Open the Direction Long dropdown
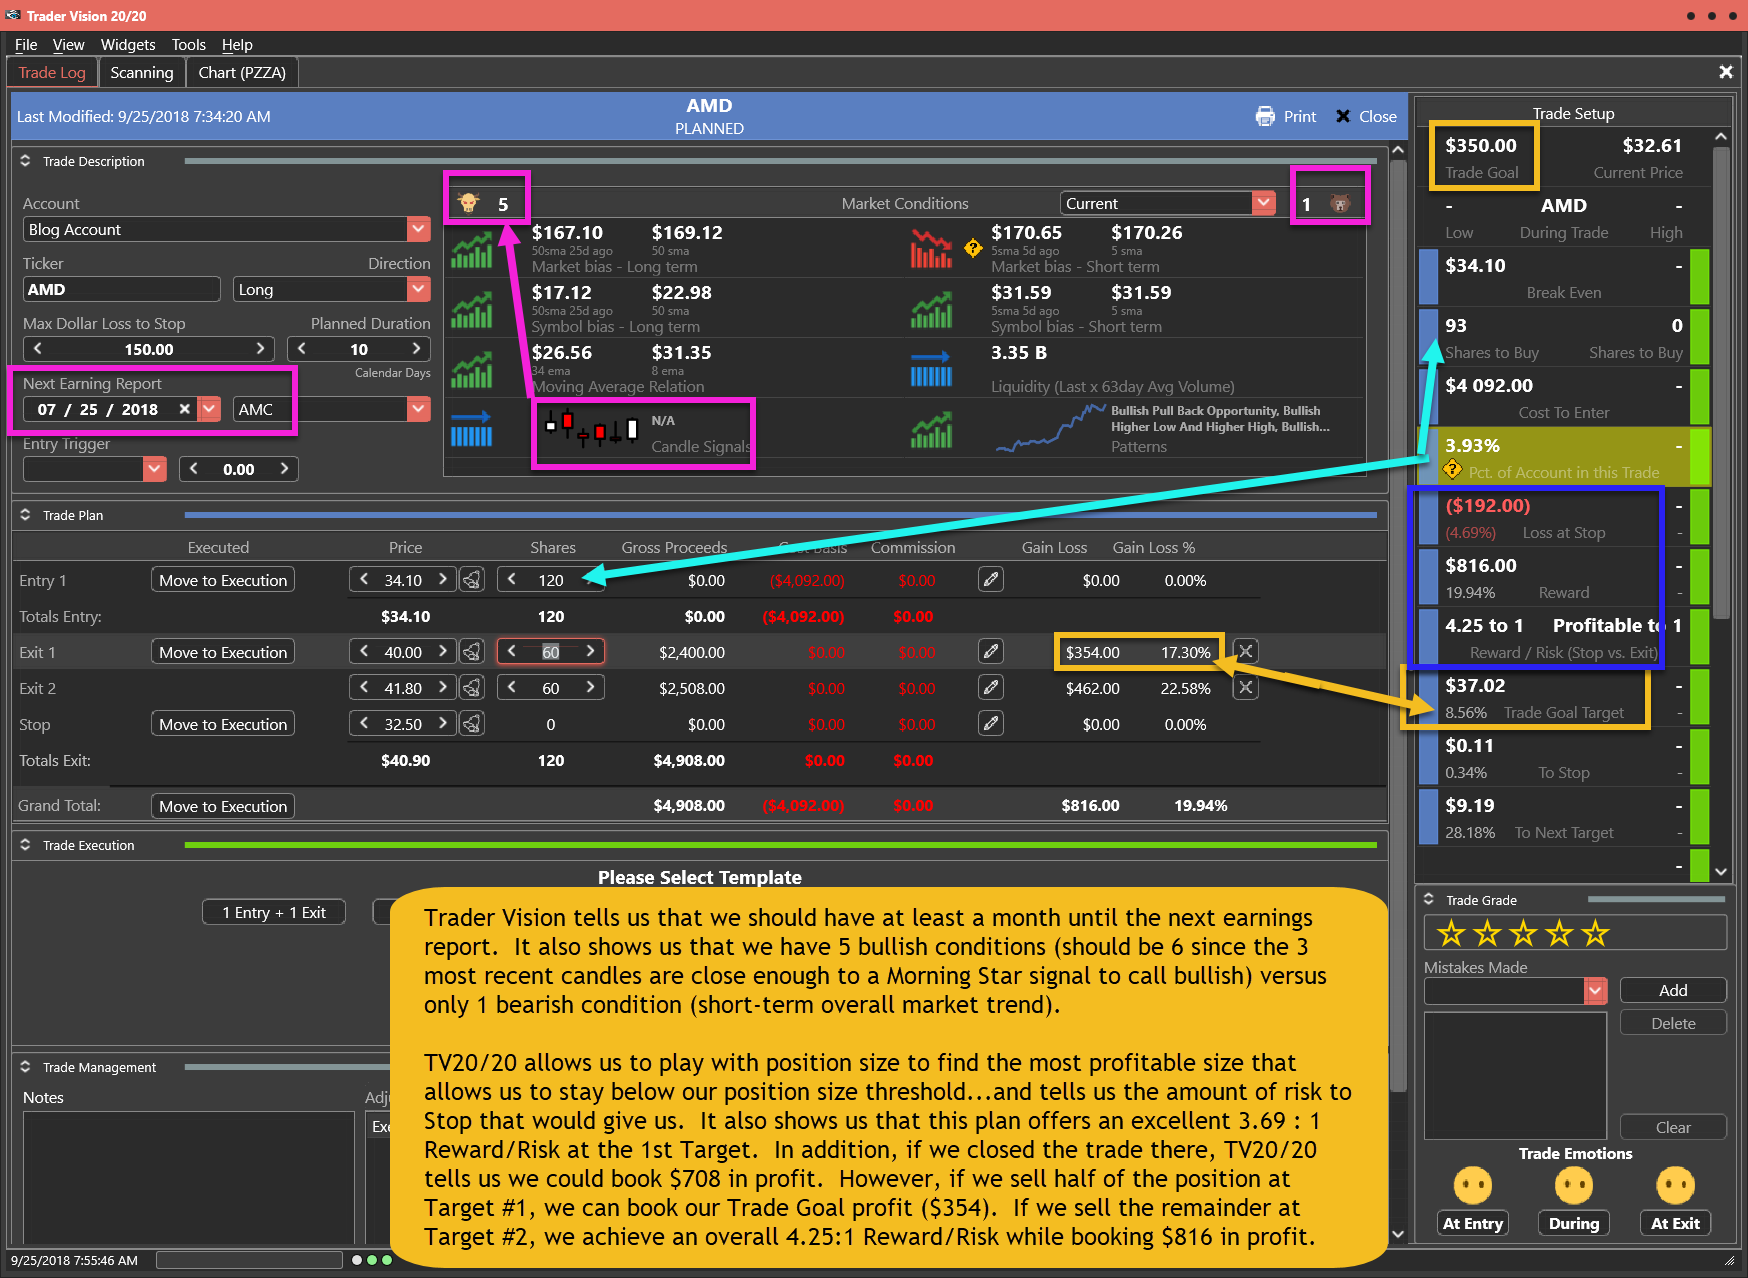 click(x=419, y=289)
